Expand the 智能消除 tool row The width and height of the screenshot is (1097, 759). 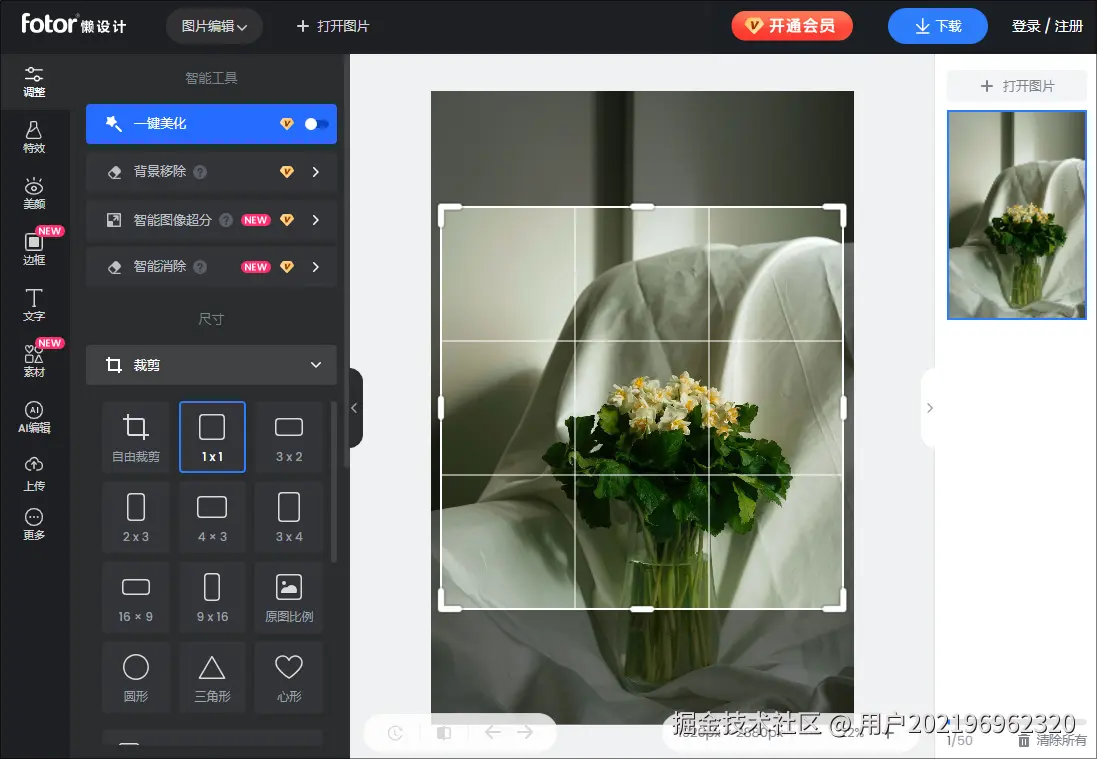pos(211,267)
